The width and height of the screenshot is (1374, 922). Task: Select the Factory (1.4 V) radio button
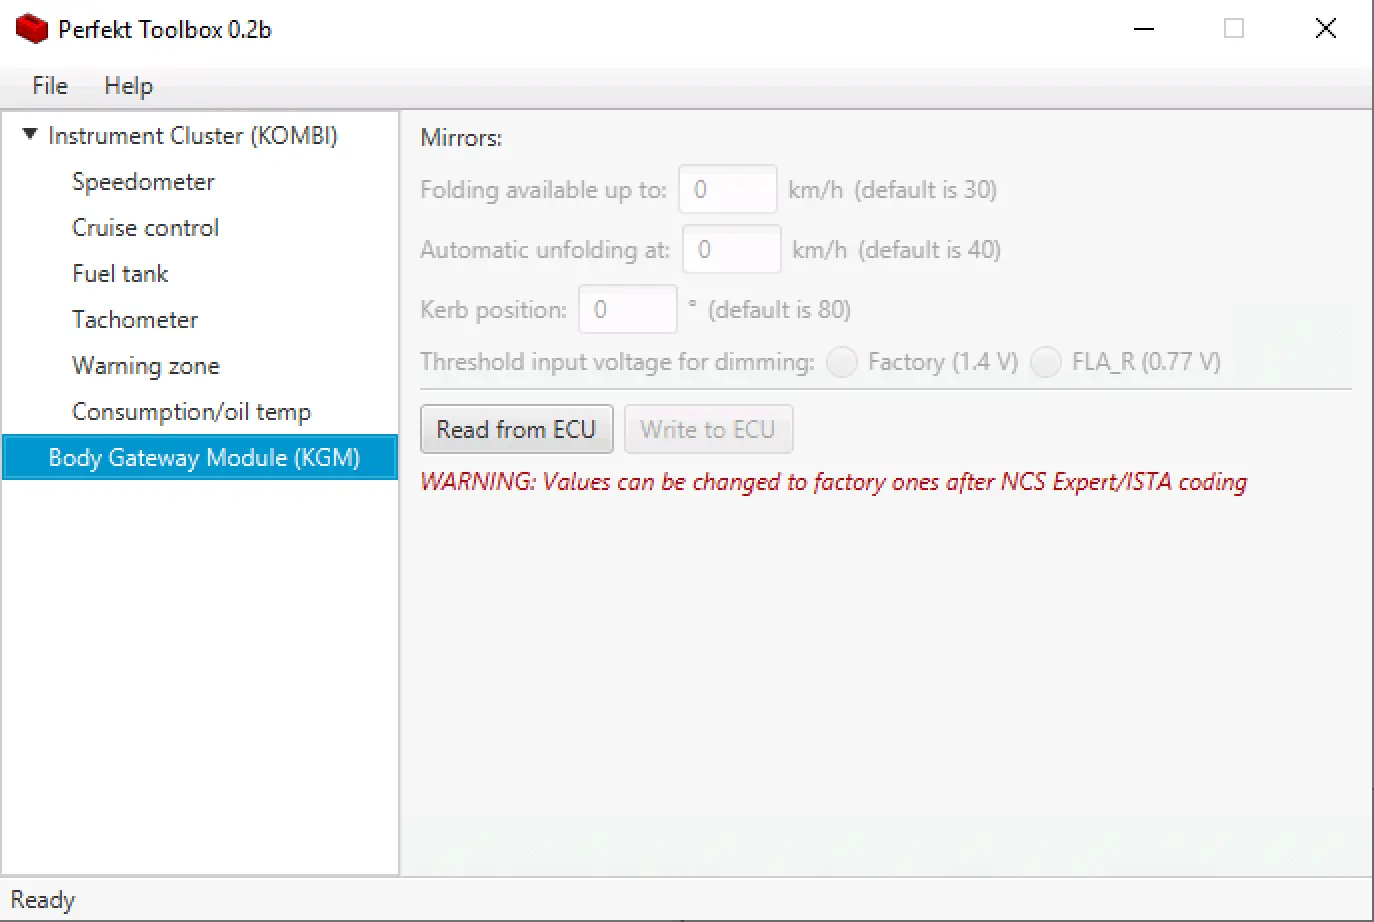842,362
